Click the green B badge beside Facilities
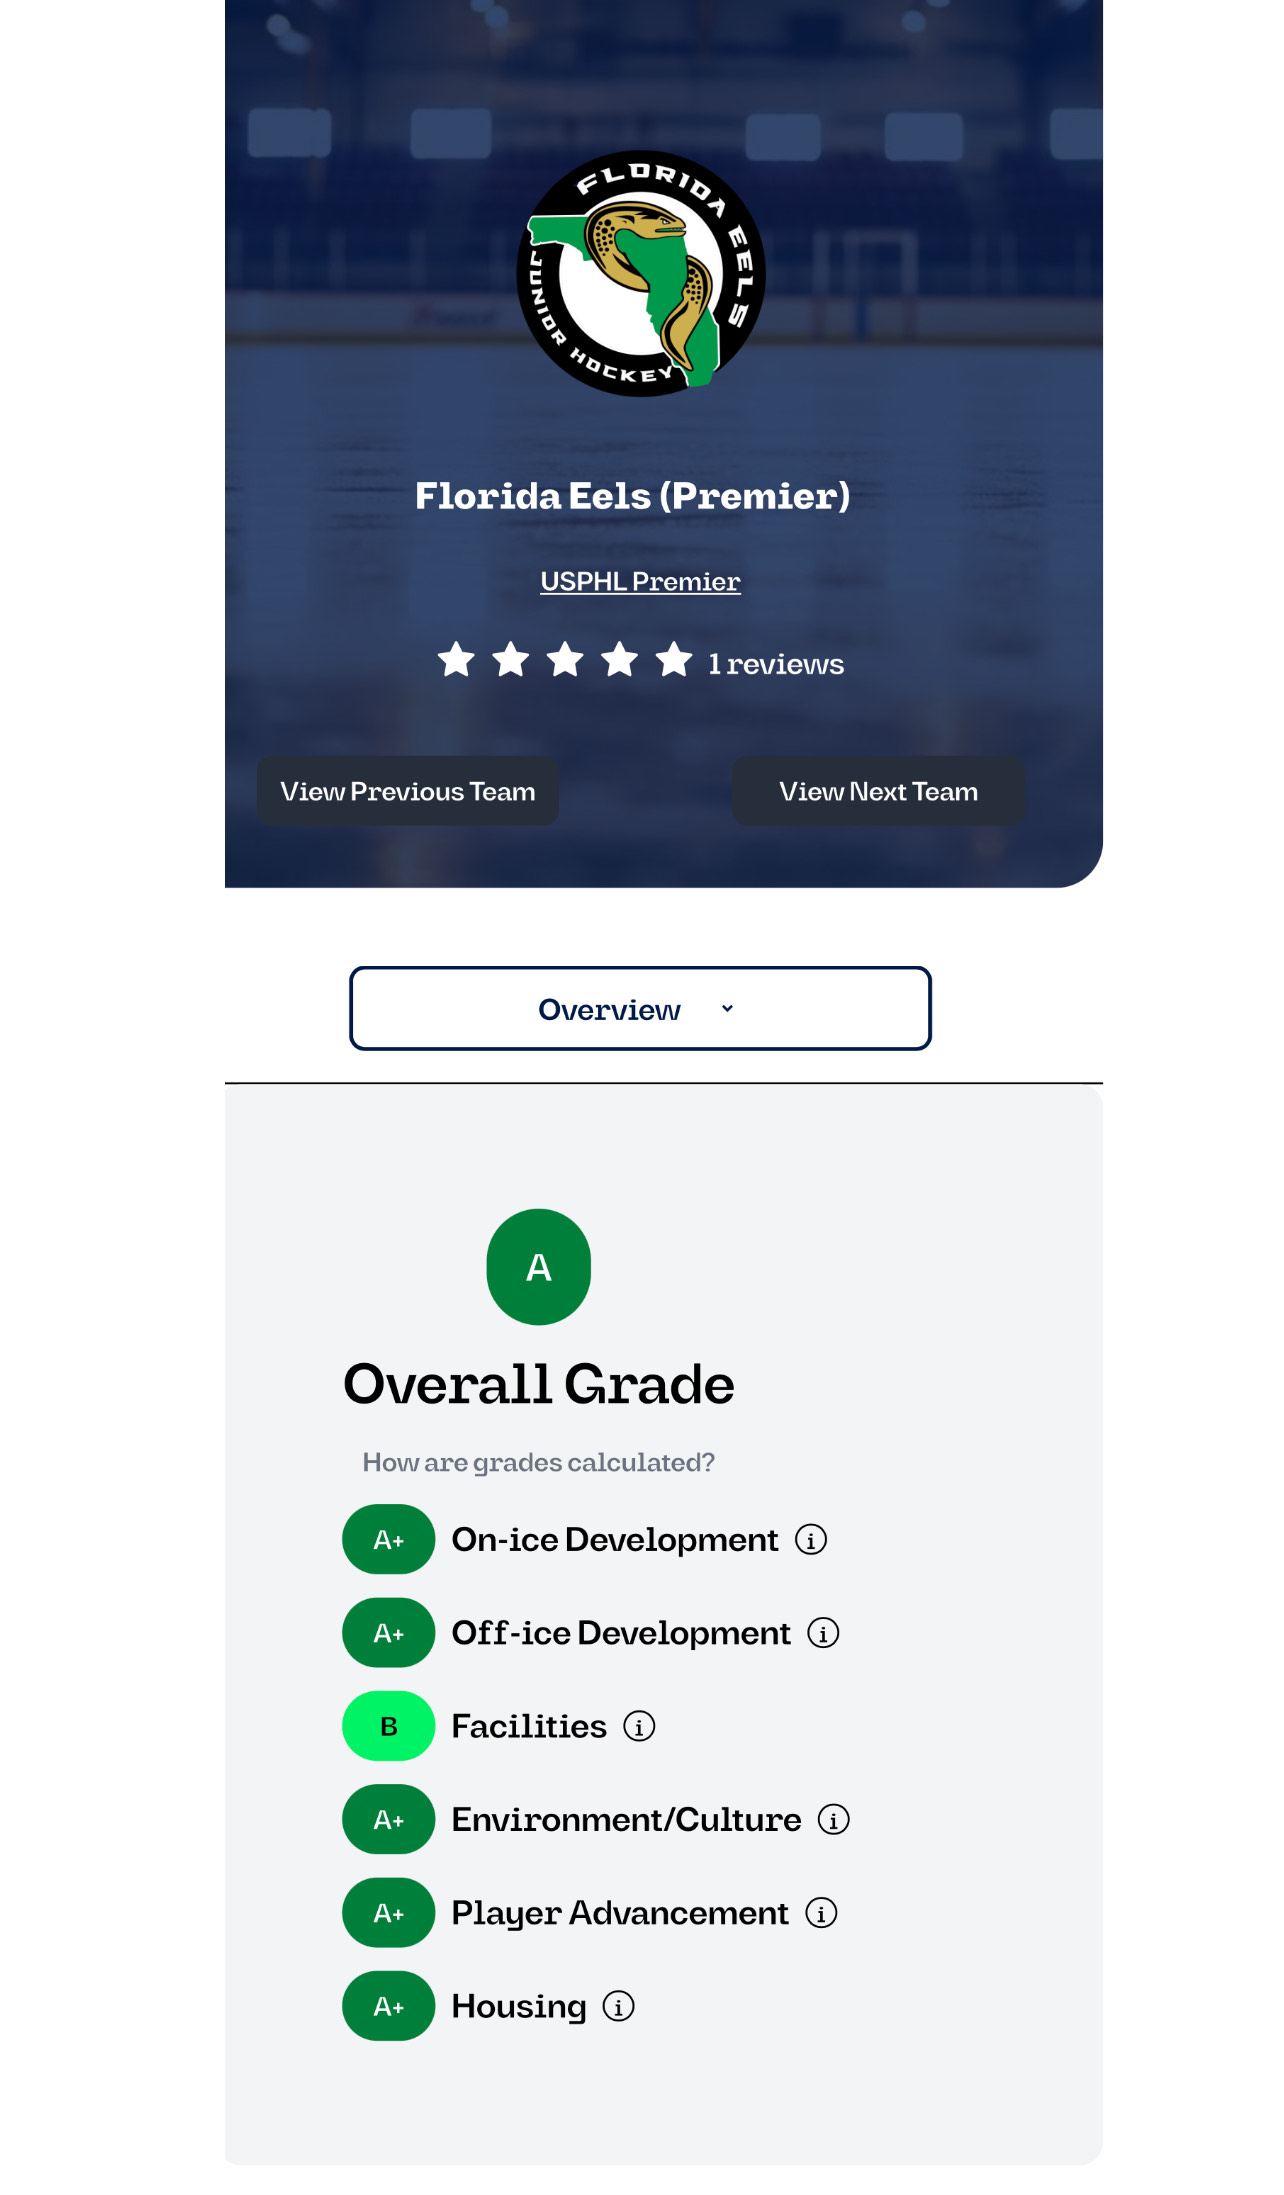The image size is (1284, 2195). [x=388, y=1726]
